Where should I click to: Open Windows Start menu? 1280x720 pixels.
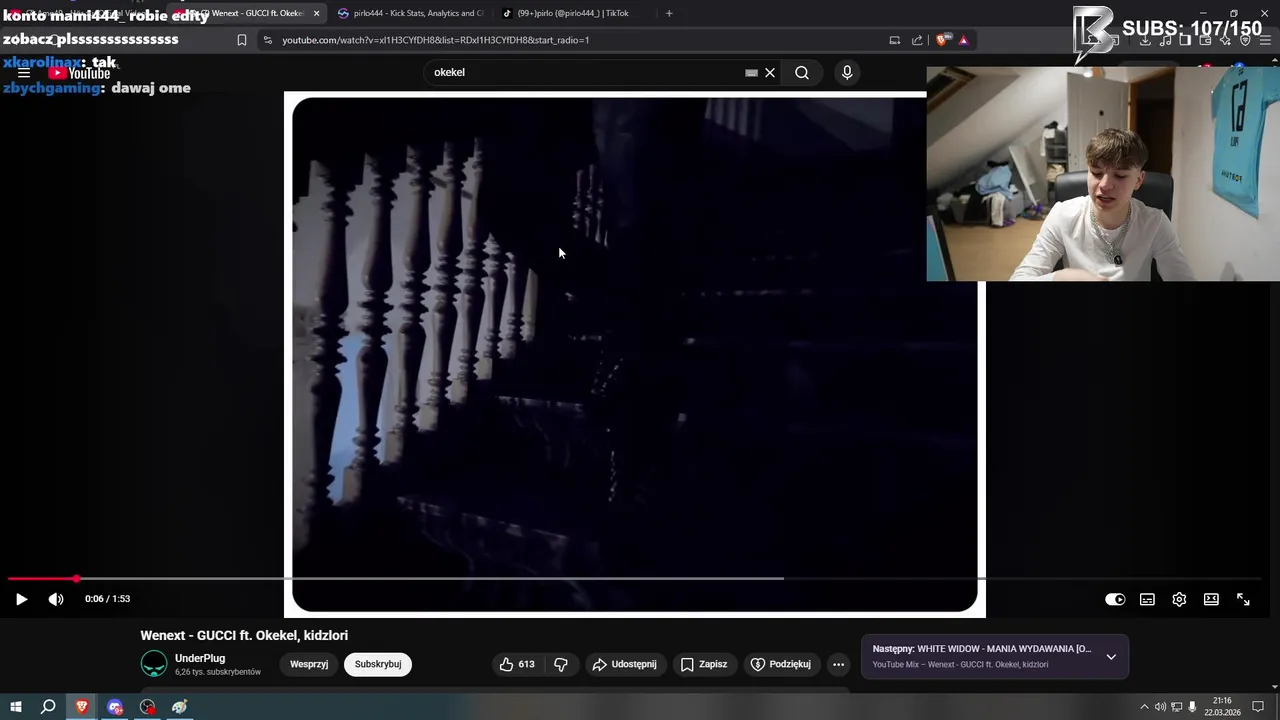(15, 707)
